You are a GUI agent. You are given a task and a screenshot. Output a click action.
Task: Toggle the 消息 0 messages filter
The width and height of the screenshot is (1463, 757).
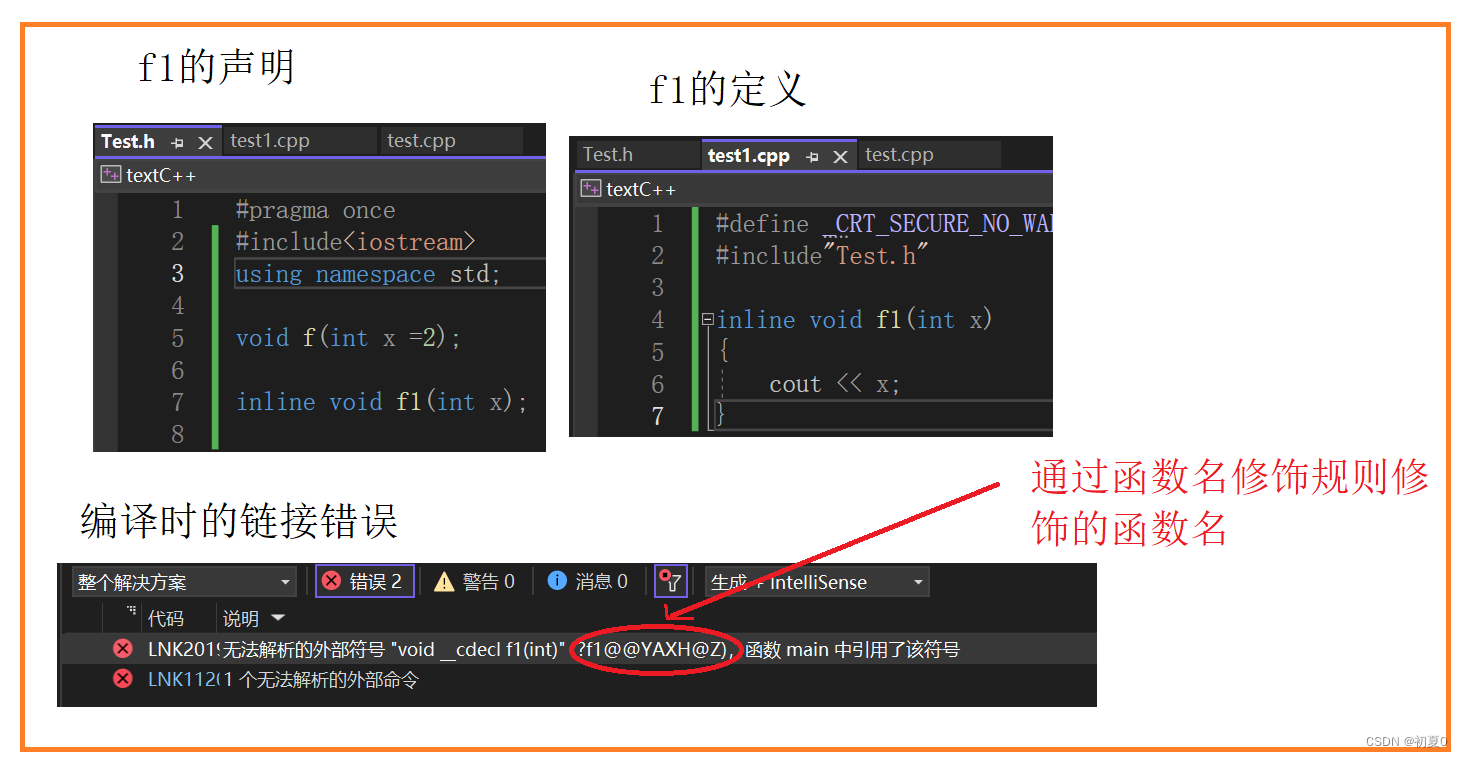[588, 581]
